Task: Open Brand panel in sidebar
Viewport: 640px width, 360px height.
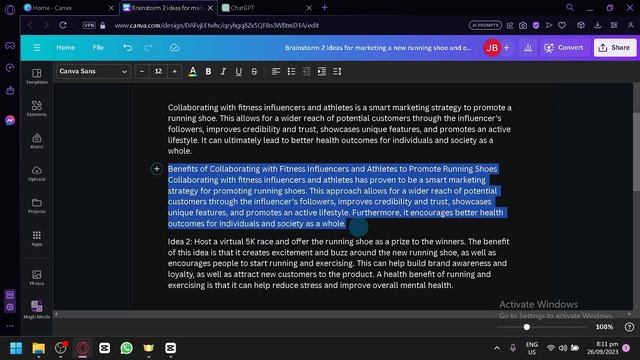Action: (36, 141)
